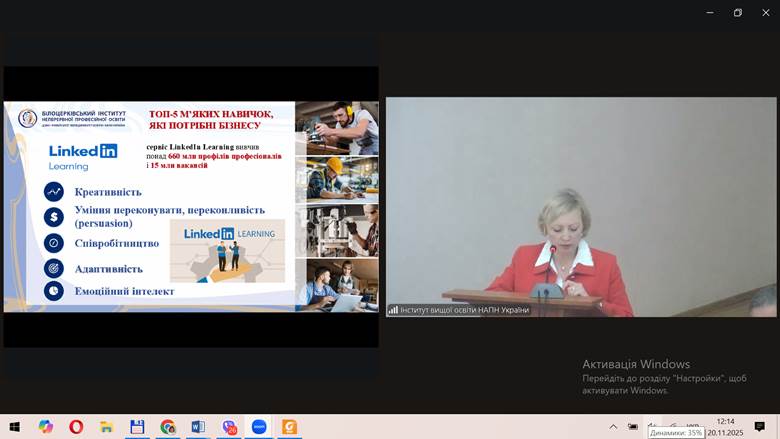The image size is (780, 439).
Task: Open the speaker volume control in the tray
Action: click(x=652, y=426)
